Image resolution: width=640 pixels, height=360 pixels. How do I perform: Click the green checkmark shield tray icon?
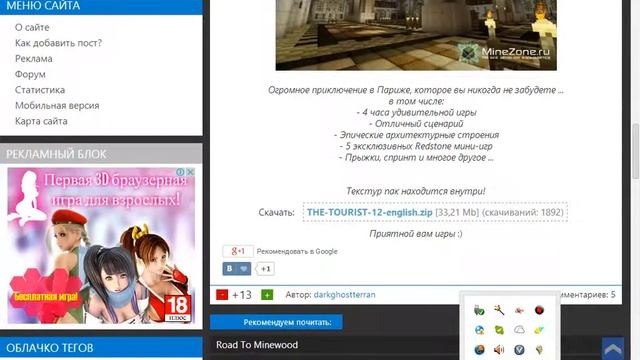click(x=499, y=330)
